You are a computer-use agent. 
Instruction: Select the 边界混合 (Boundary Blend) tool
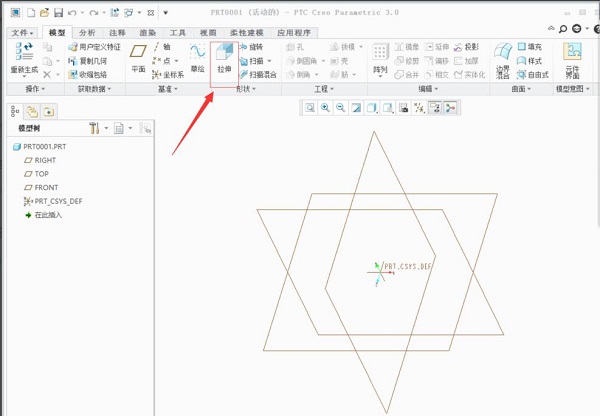[503, 58]
